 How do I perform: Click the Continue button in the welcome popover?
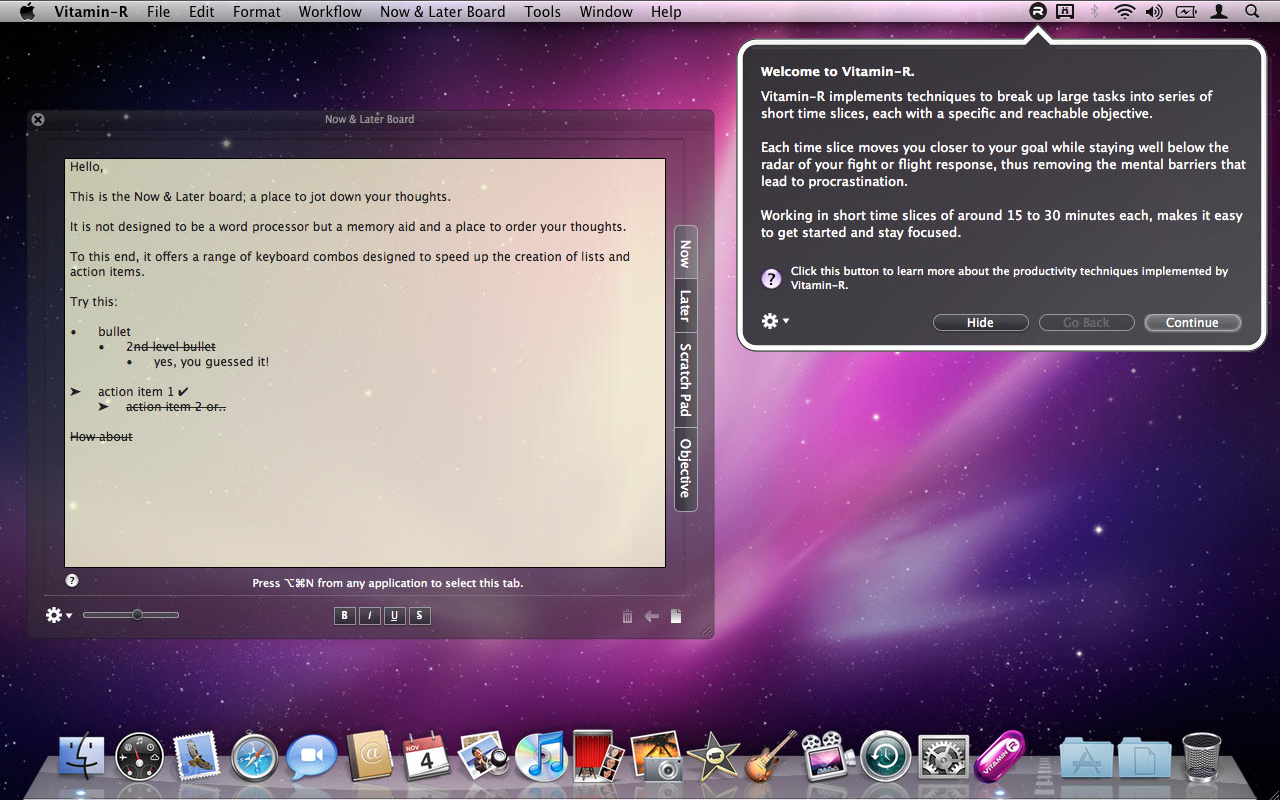[x=1192, y=322]
